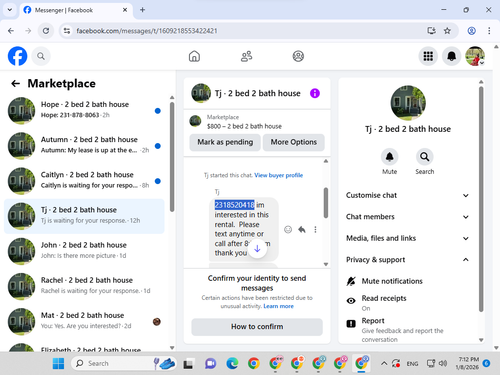Image resolution: width=500 pixels, height=375 pixels.
Task: Click the conversation list scrollbar
Action: 172,157
